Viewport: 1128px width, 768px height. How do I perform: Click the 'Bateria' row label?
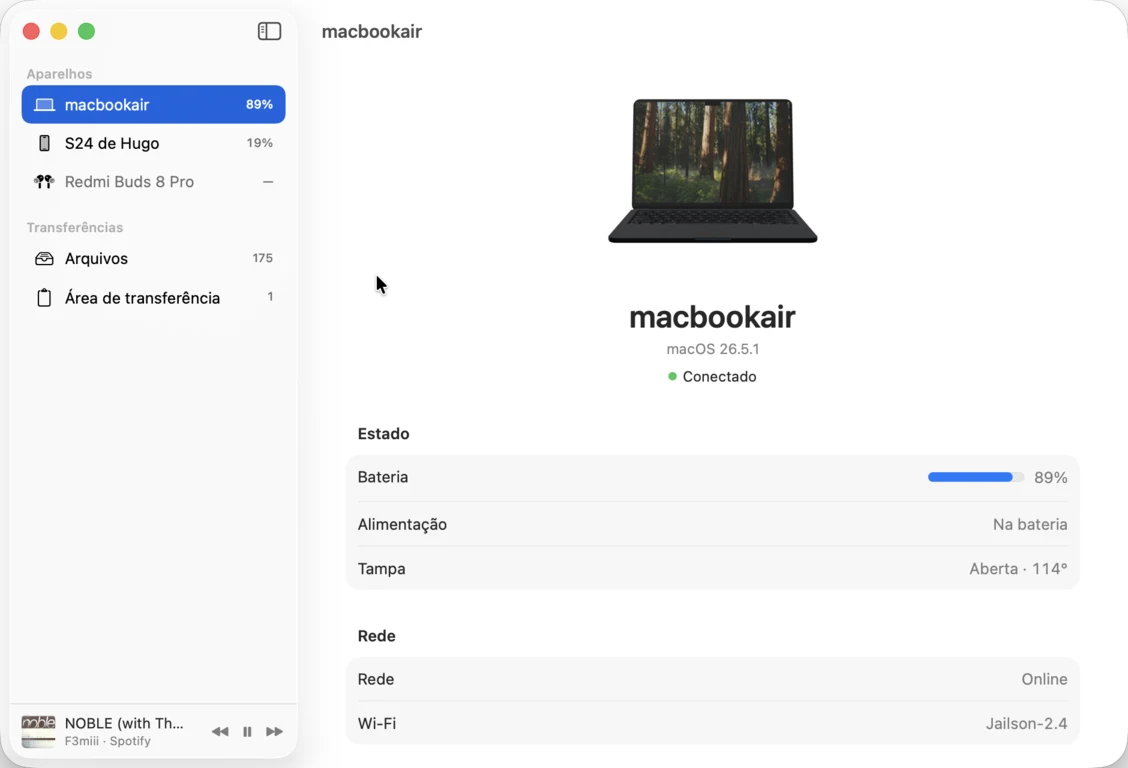pos(383,477)
